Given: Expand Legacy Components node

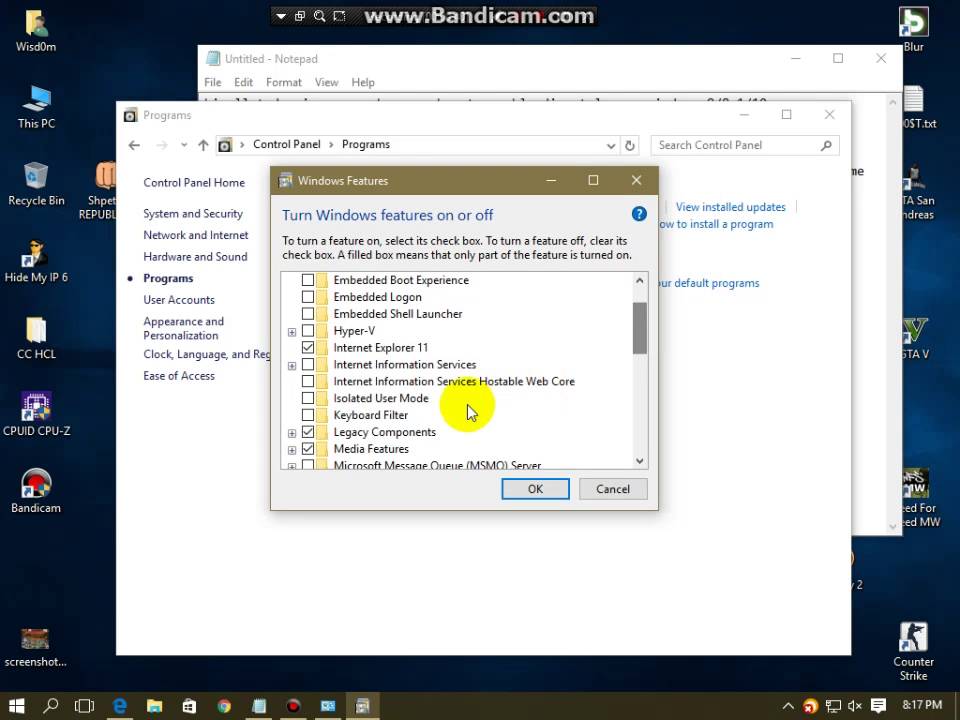Looking at the screenshot, I should click(x=292, y=433).
